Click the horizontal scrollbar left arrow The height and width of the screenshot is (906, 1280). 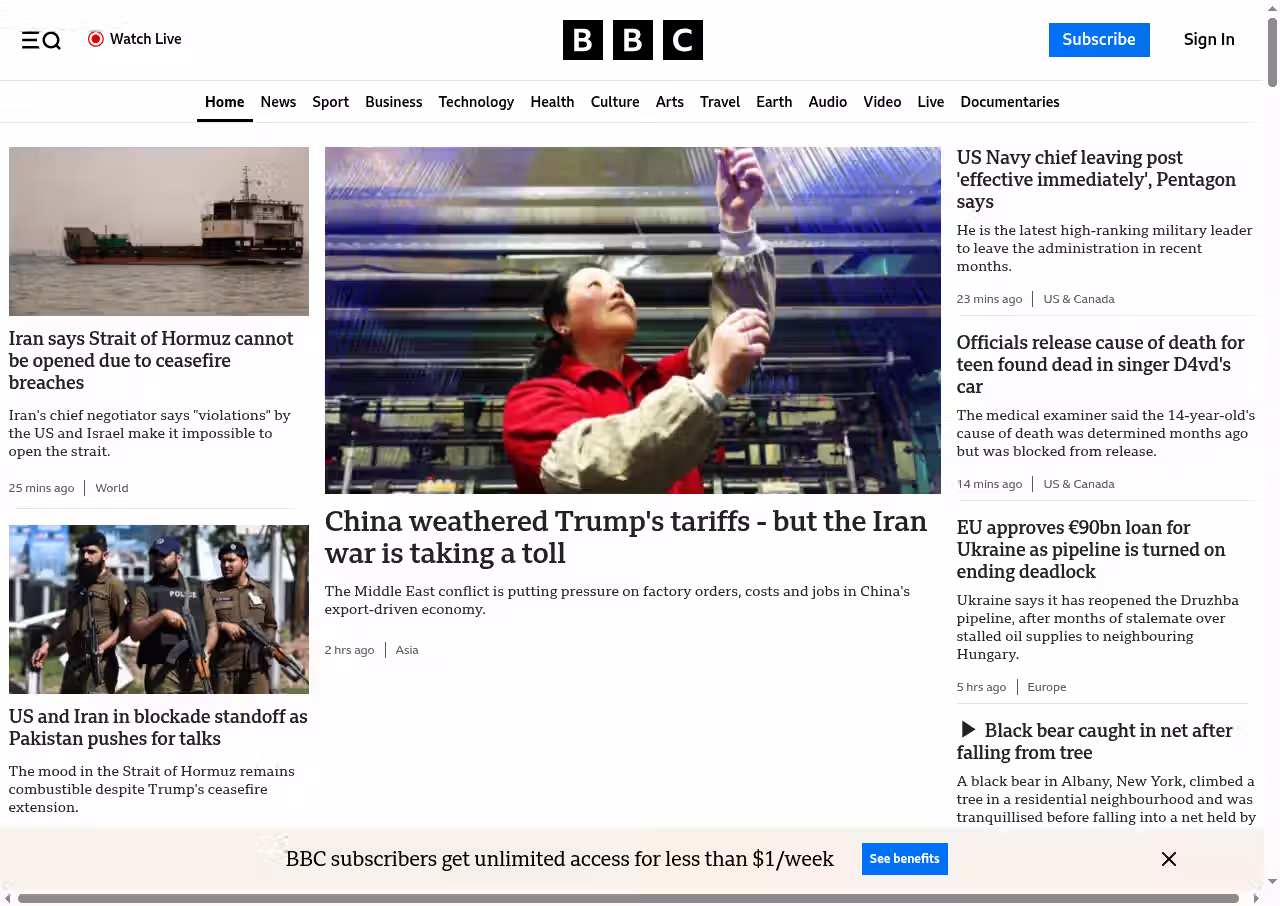coord(8,898)
